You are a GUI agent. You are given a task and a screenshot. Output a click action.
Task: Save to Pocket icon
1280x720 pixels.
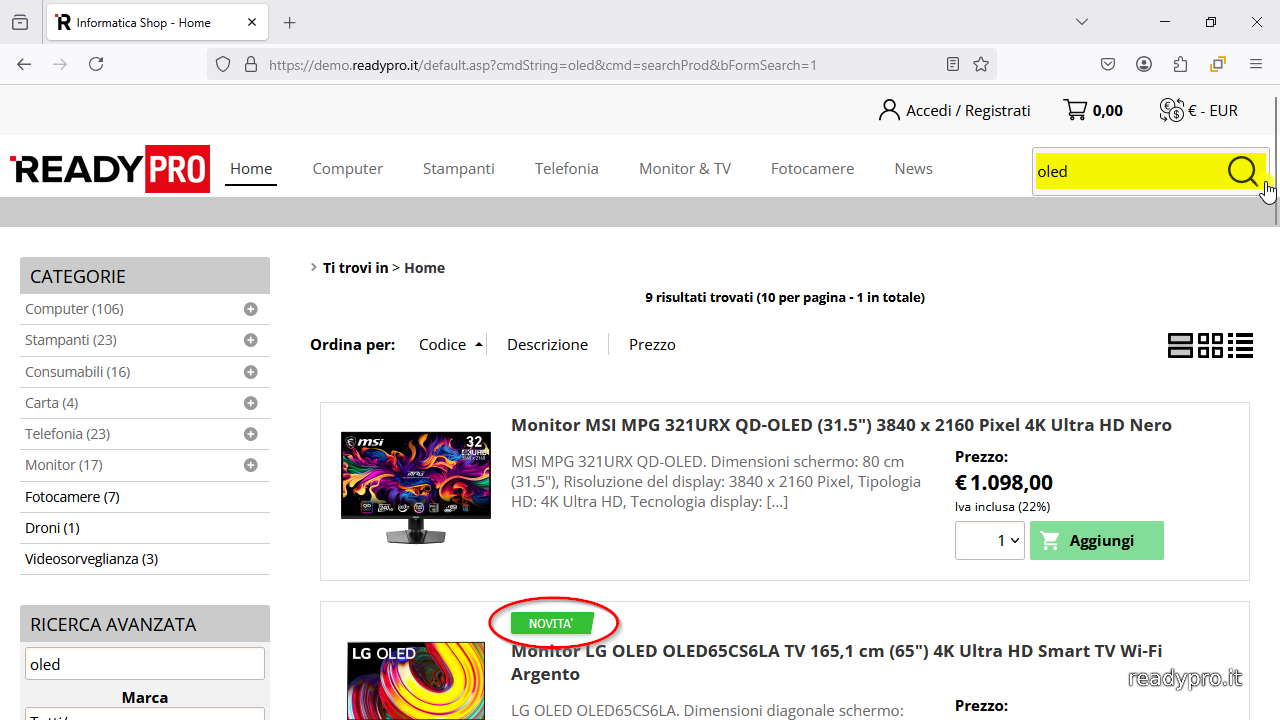(1108, 64)
